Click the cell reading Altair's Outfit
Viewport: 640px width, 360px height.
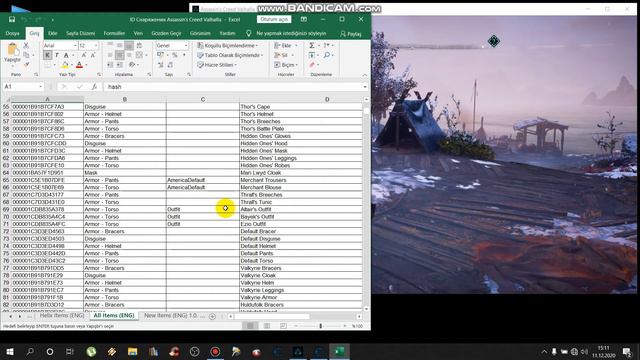(301, 209)
